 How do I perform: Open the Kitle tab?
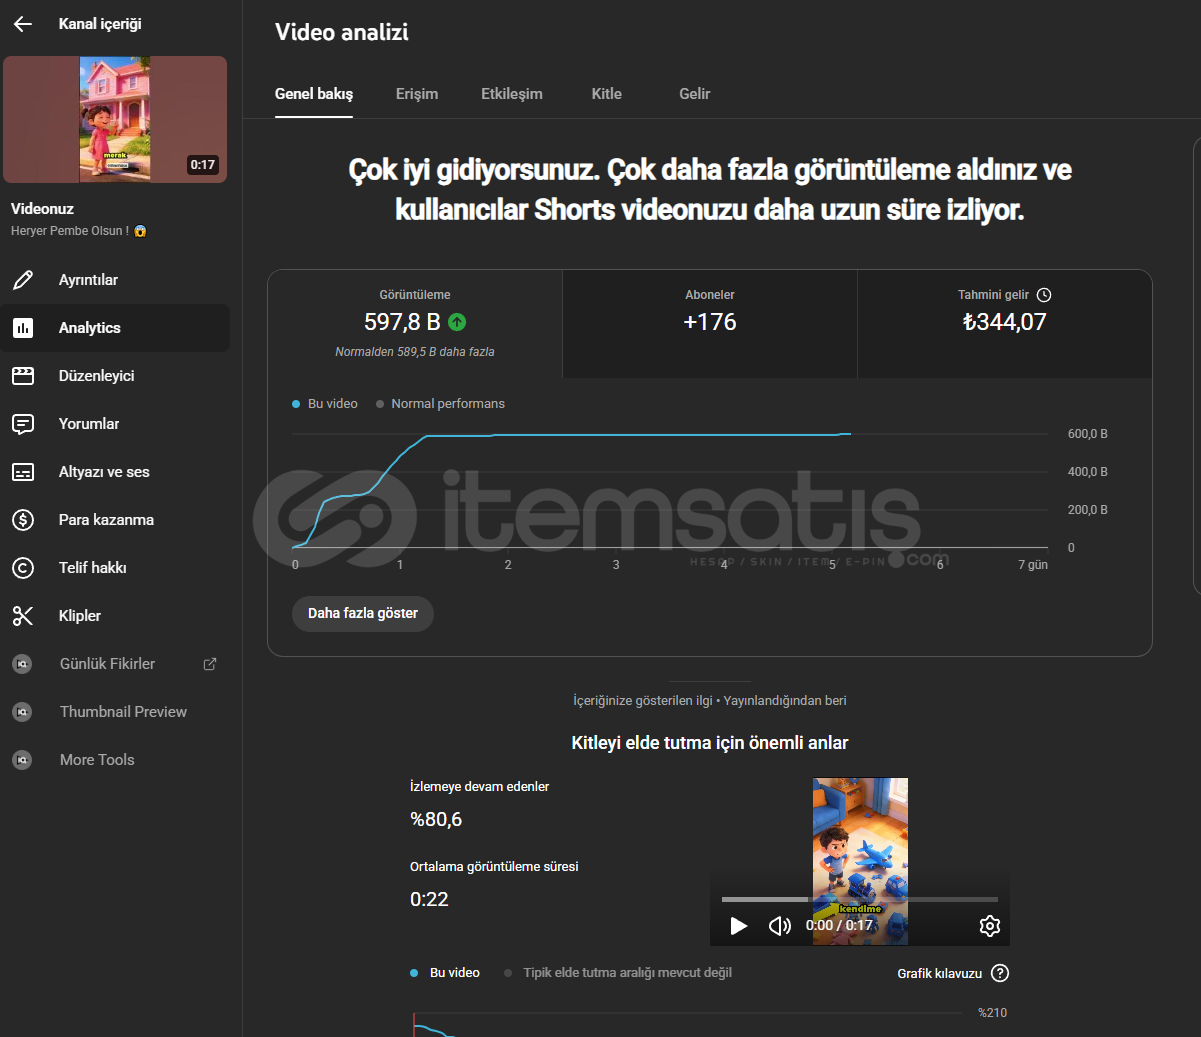[606, 94]
